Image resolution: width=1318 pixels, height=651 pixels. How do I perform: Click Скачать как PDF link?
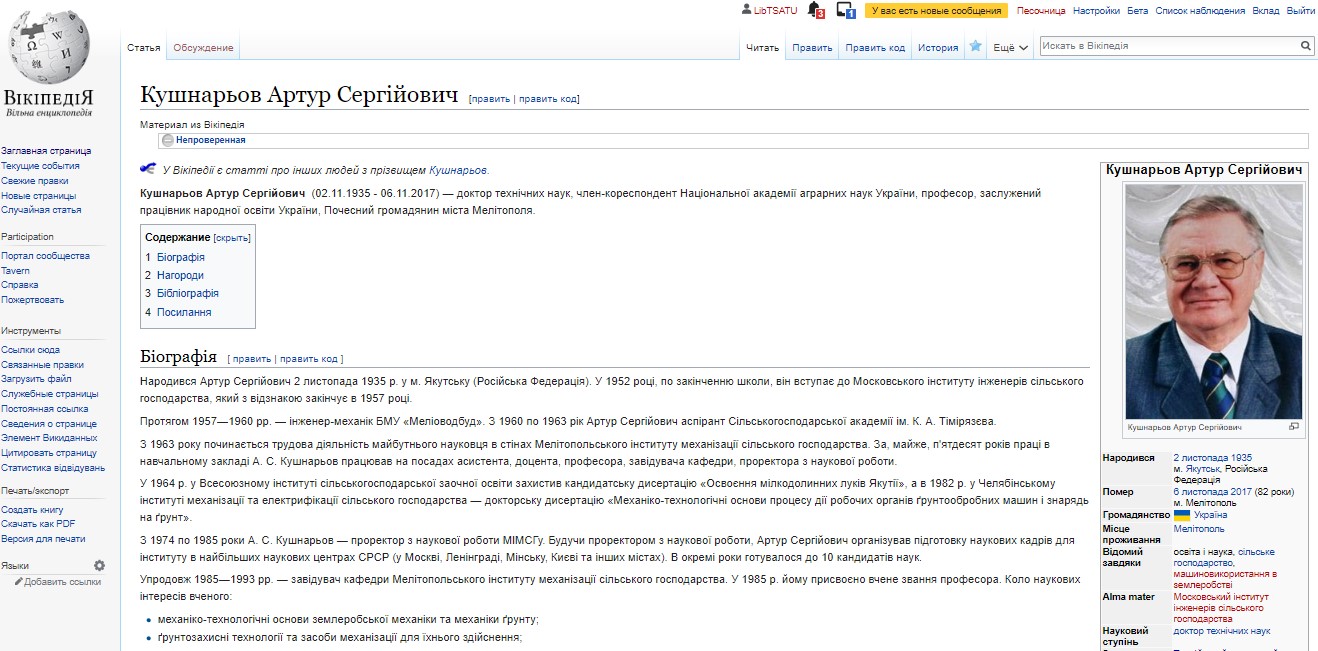tap(38, 524)
